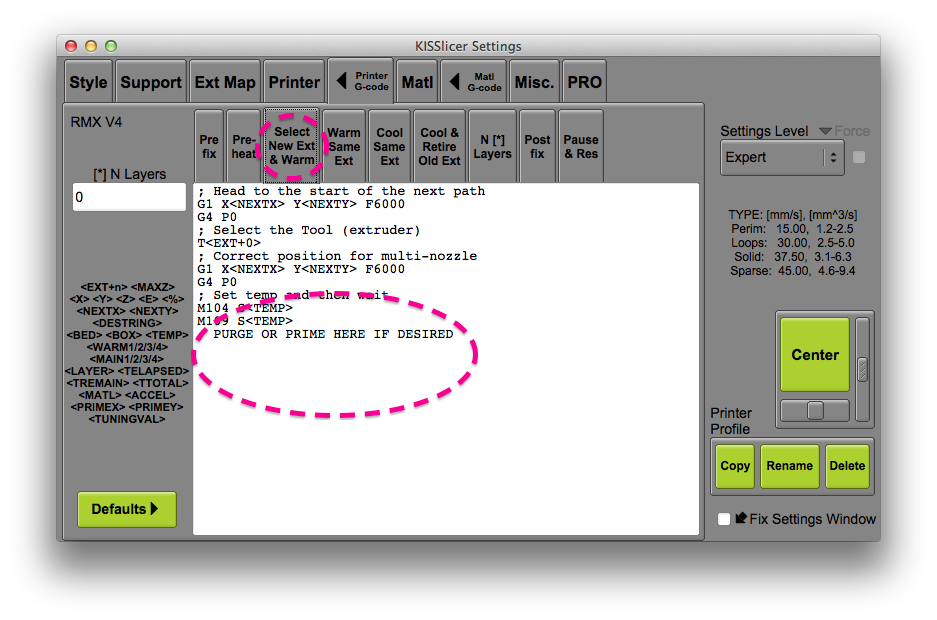Switch to Cool Same Ext section
The height and width of the screenshot is (620, 937).
pyautogui.click(x=390, y=146)
